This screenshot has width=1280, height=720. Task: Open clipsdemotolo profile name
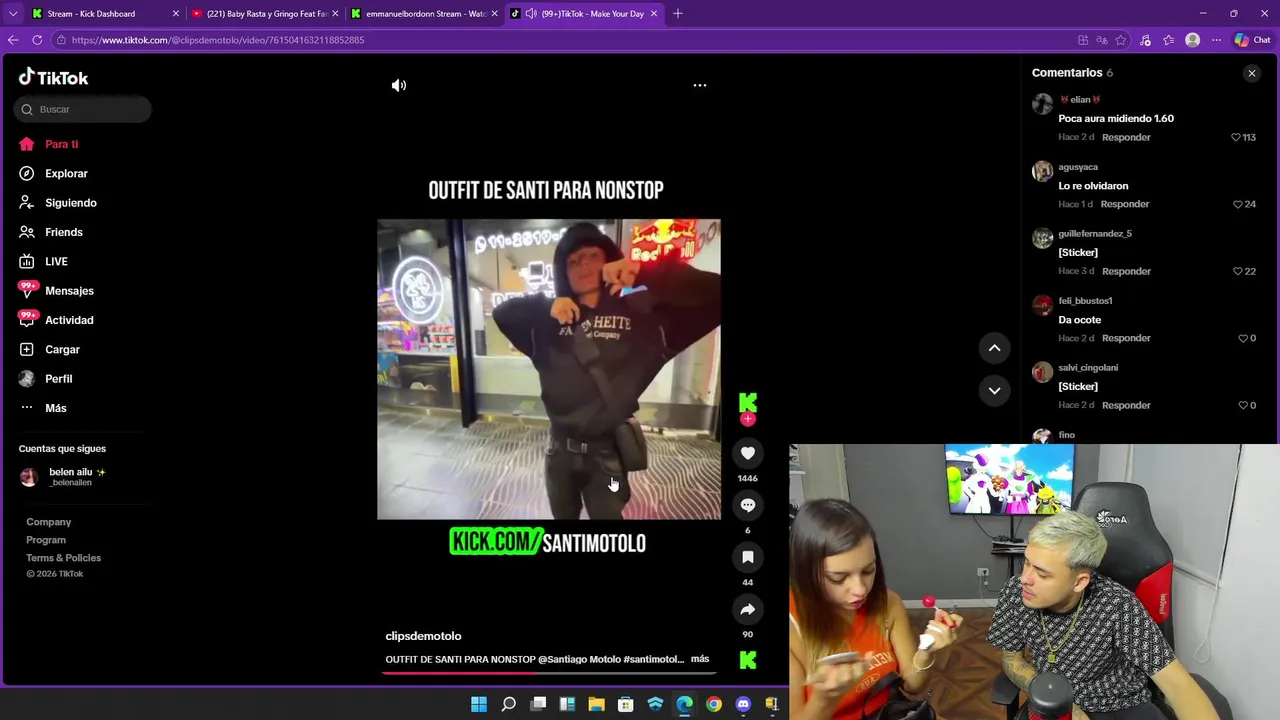pyautogui.click(x=423, y=636)
